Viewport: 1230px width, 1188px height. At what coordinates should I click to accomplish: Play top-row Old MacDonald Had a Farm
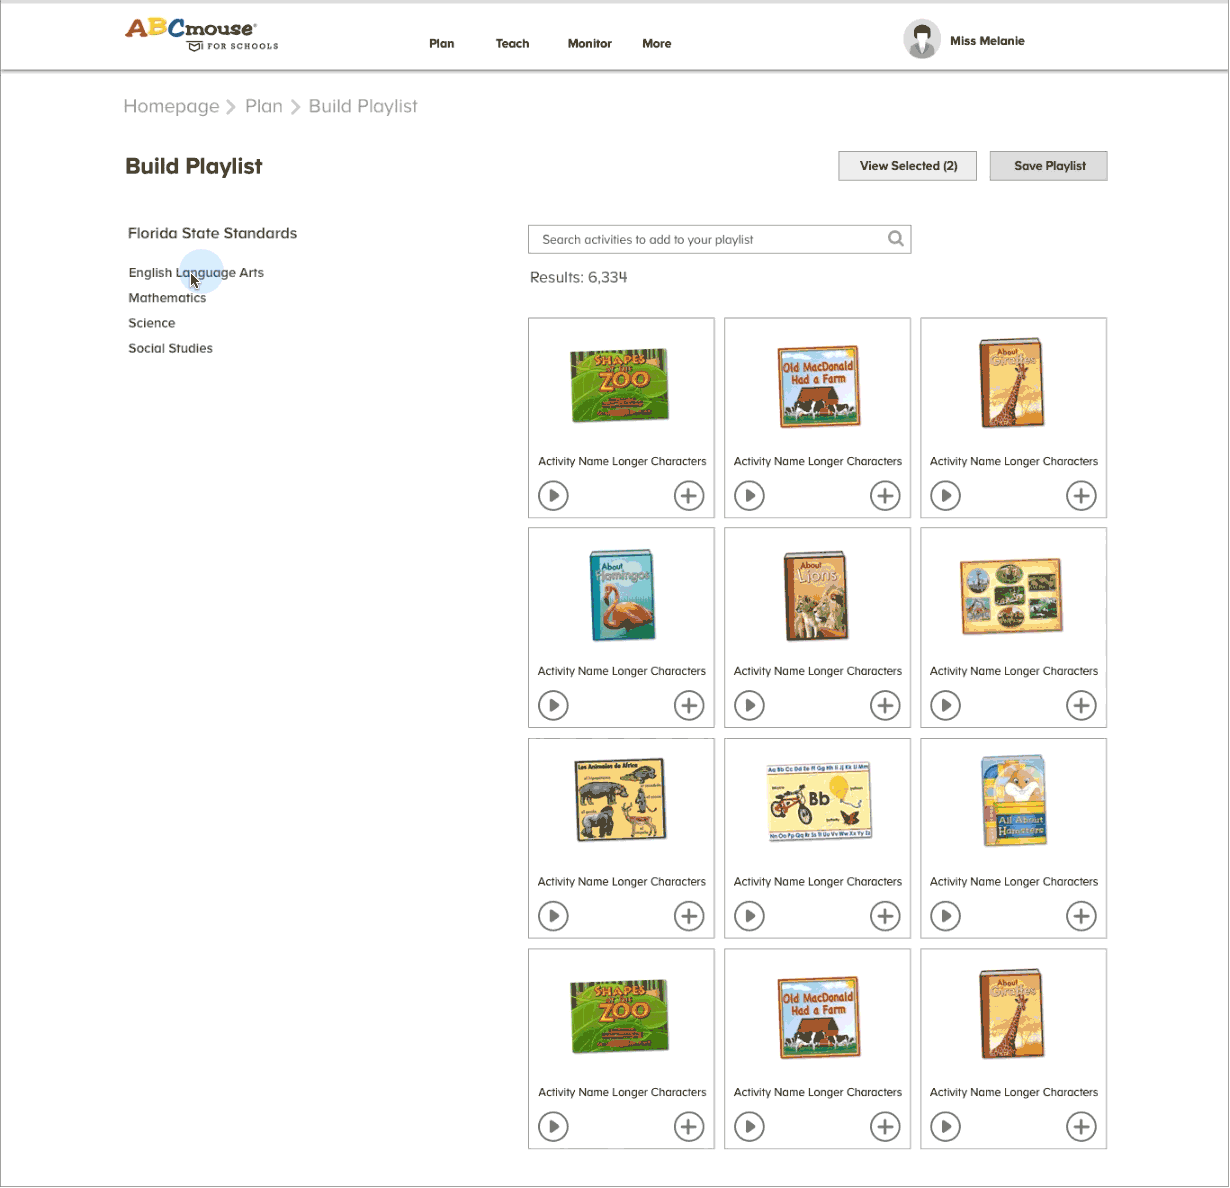point(749,496)
